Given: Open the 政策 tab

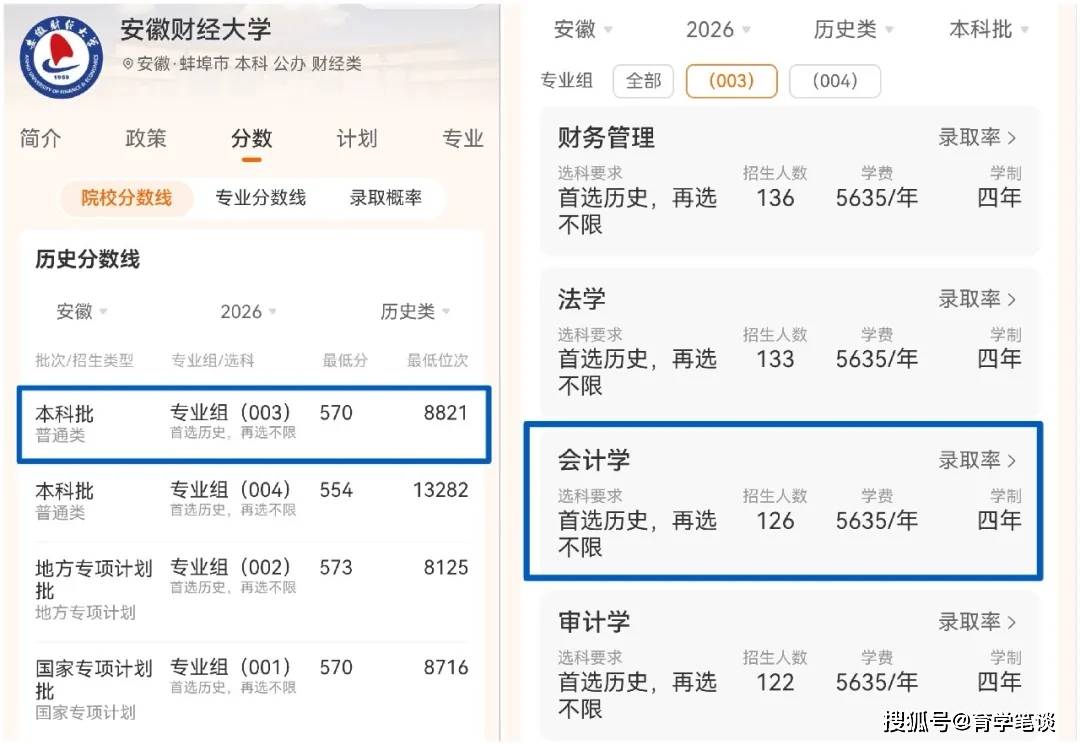Looking at the screenshot, I should [x=146, y=138].
